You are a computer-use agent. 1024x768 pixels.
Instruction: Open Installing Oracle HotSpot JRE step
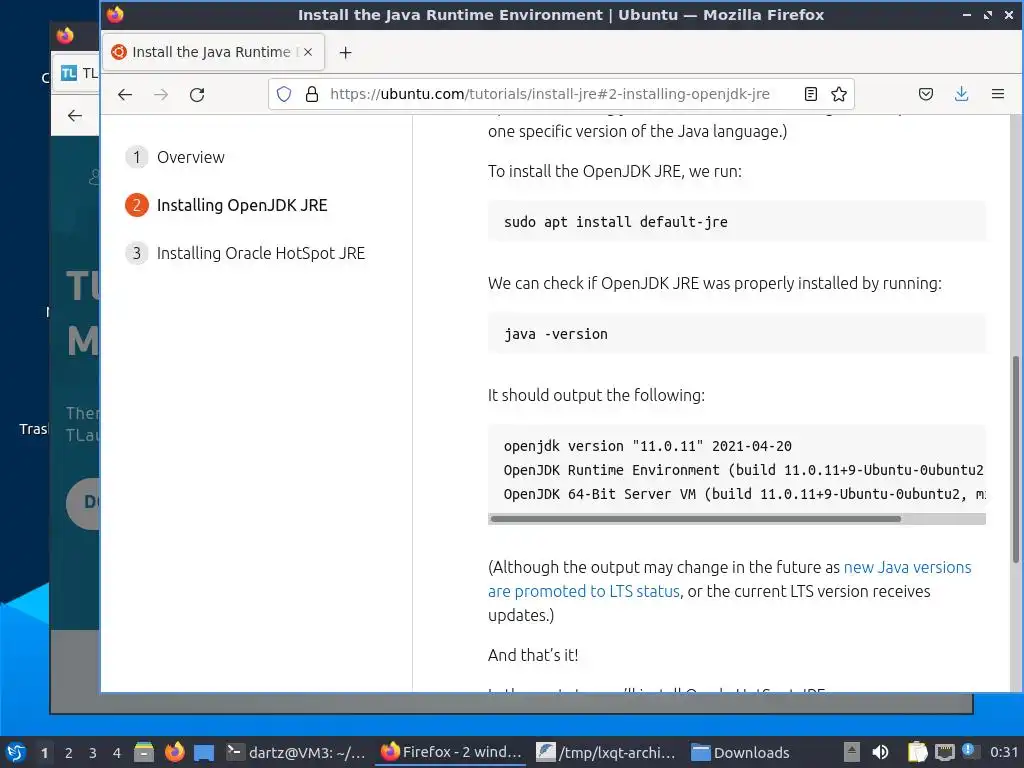245,253
